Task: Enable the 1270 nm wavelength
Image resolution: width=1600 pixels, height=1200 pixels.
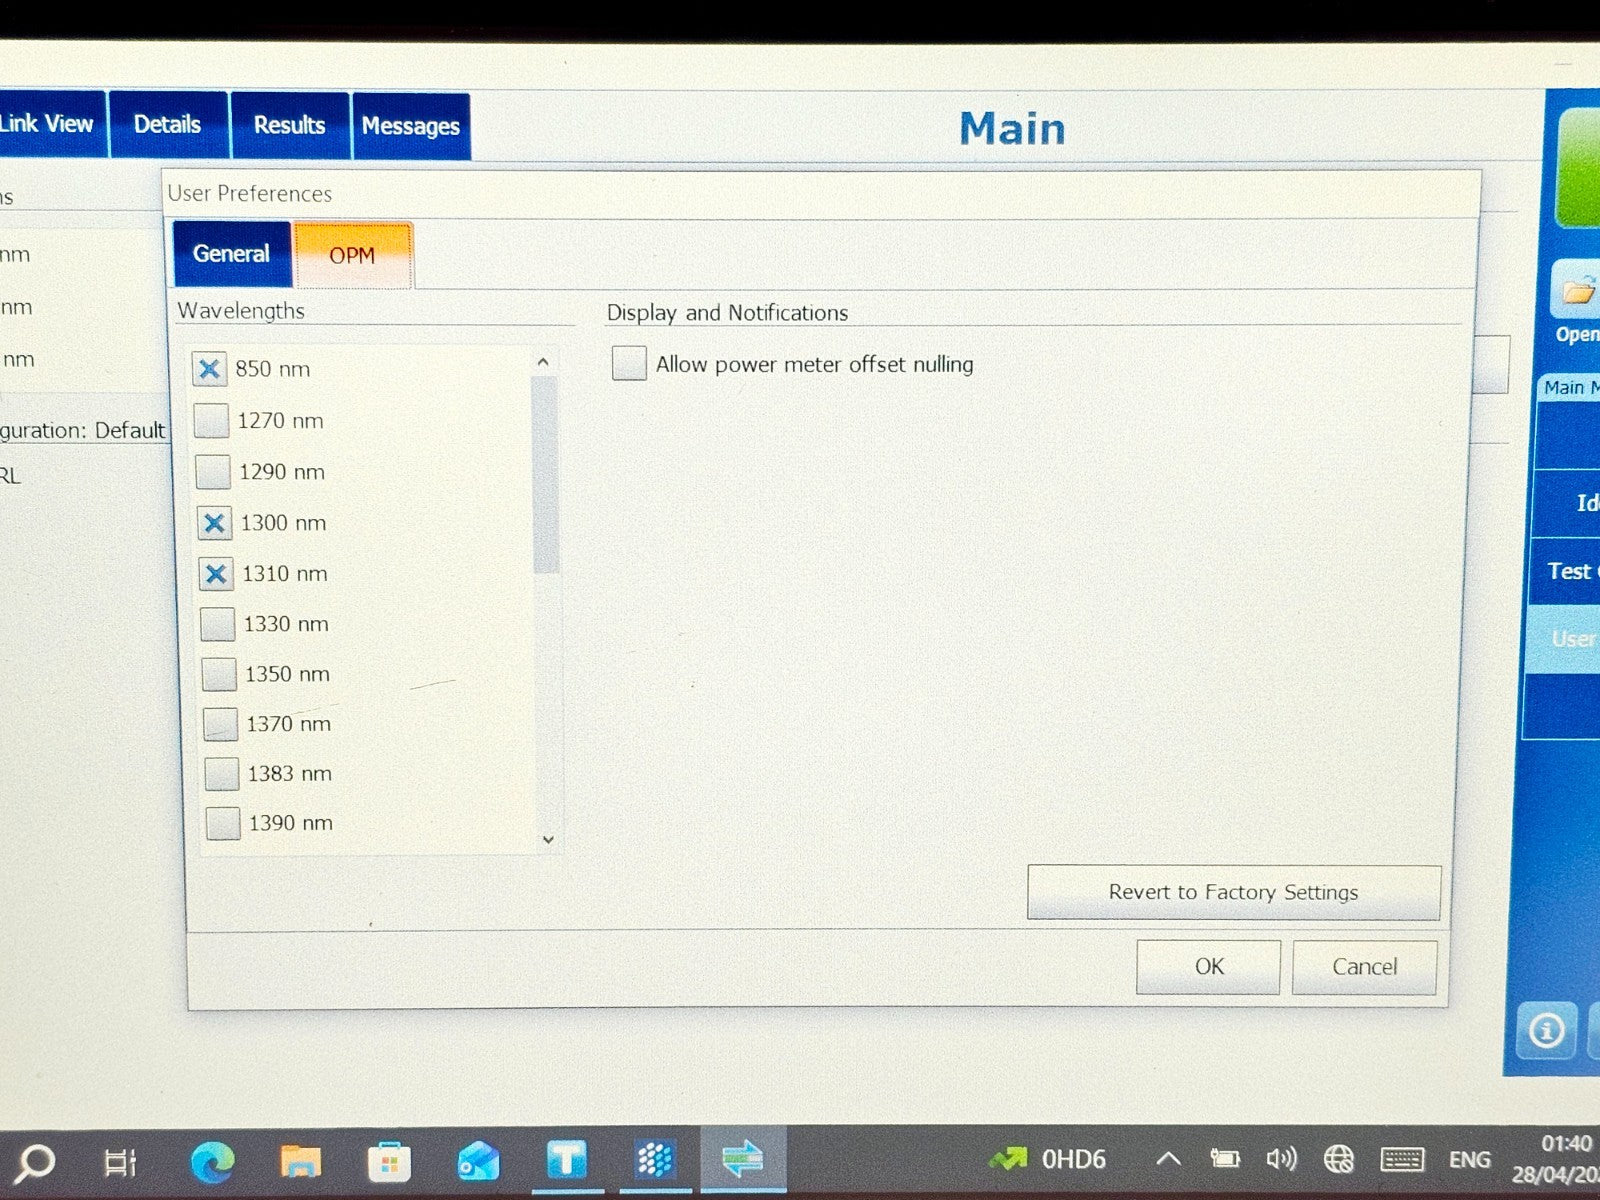Action: (211, 421)
